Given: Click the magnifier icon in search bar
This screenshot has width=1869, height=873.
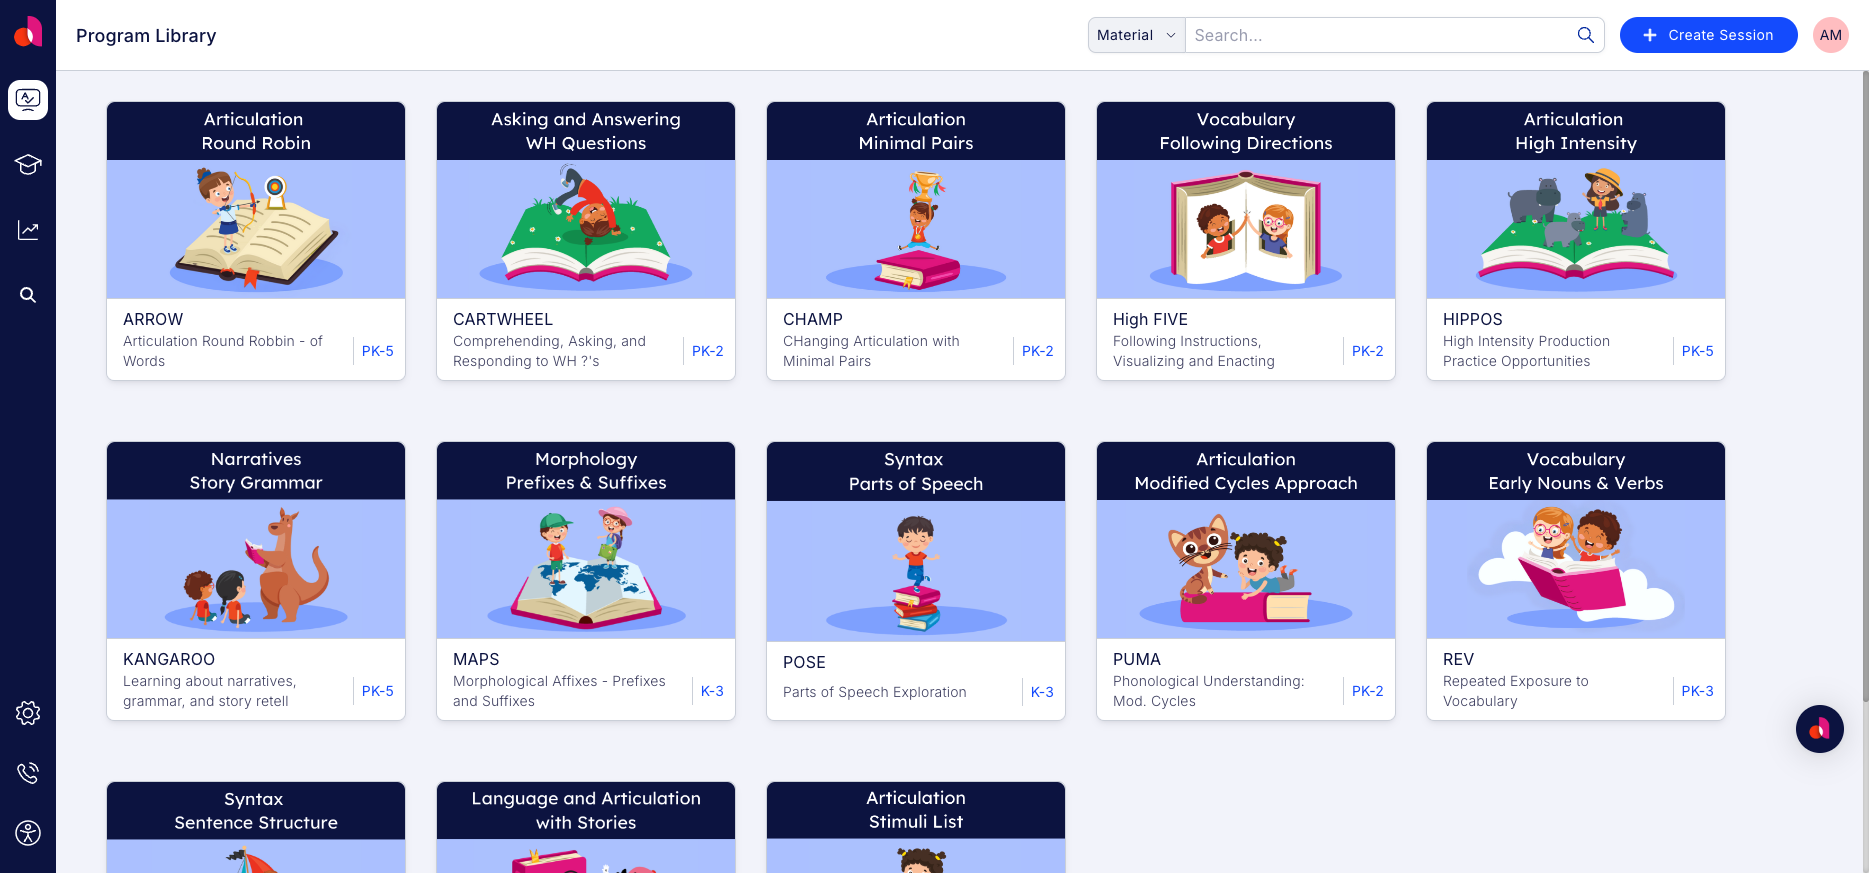Looking at the screenshot, I should [x=1585, y=35].
